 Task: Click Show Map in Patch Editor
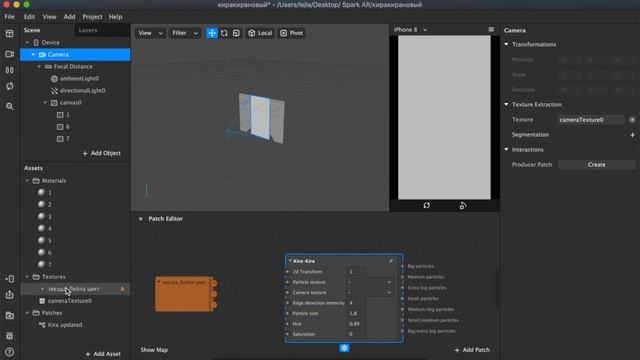point(154,350)
